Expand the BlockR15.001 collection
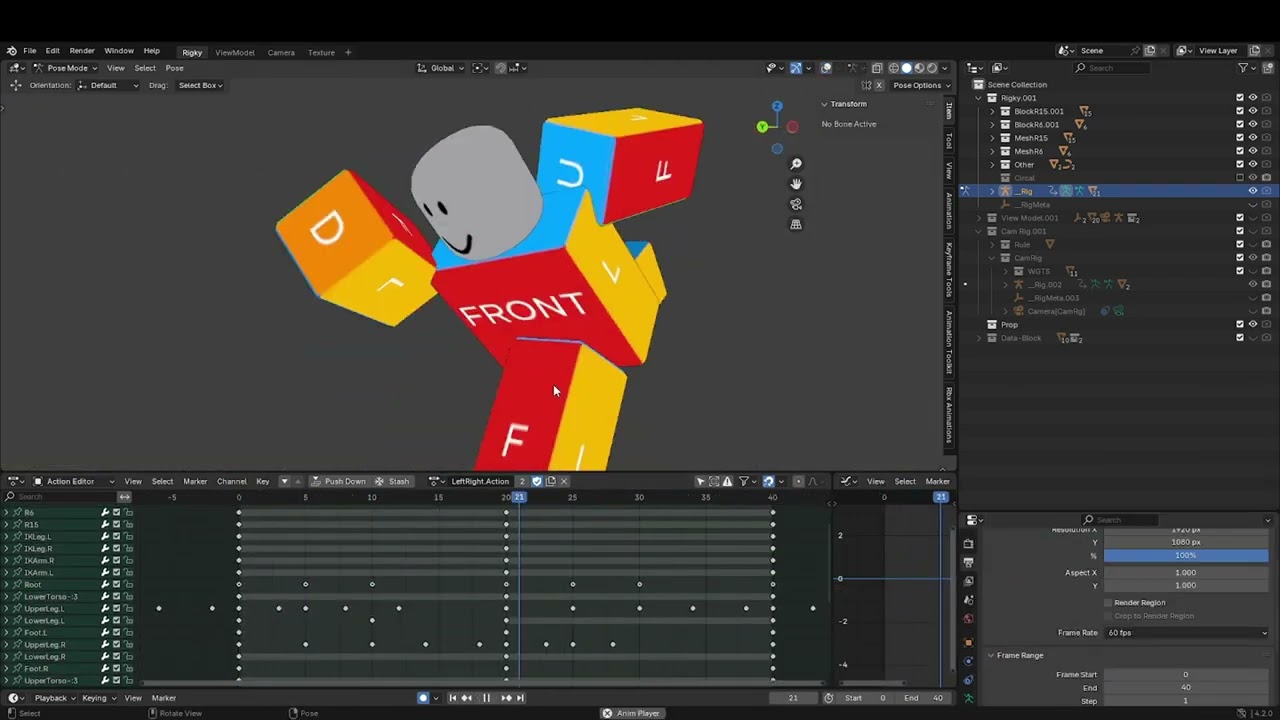Screen dimensions: 1280x720 point(992,111)
